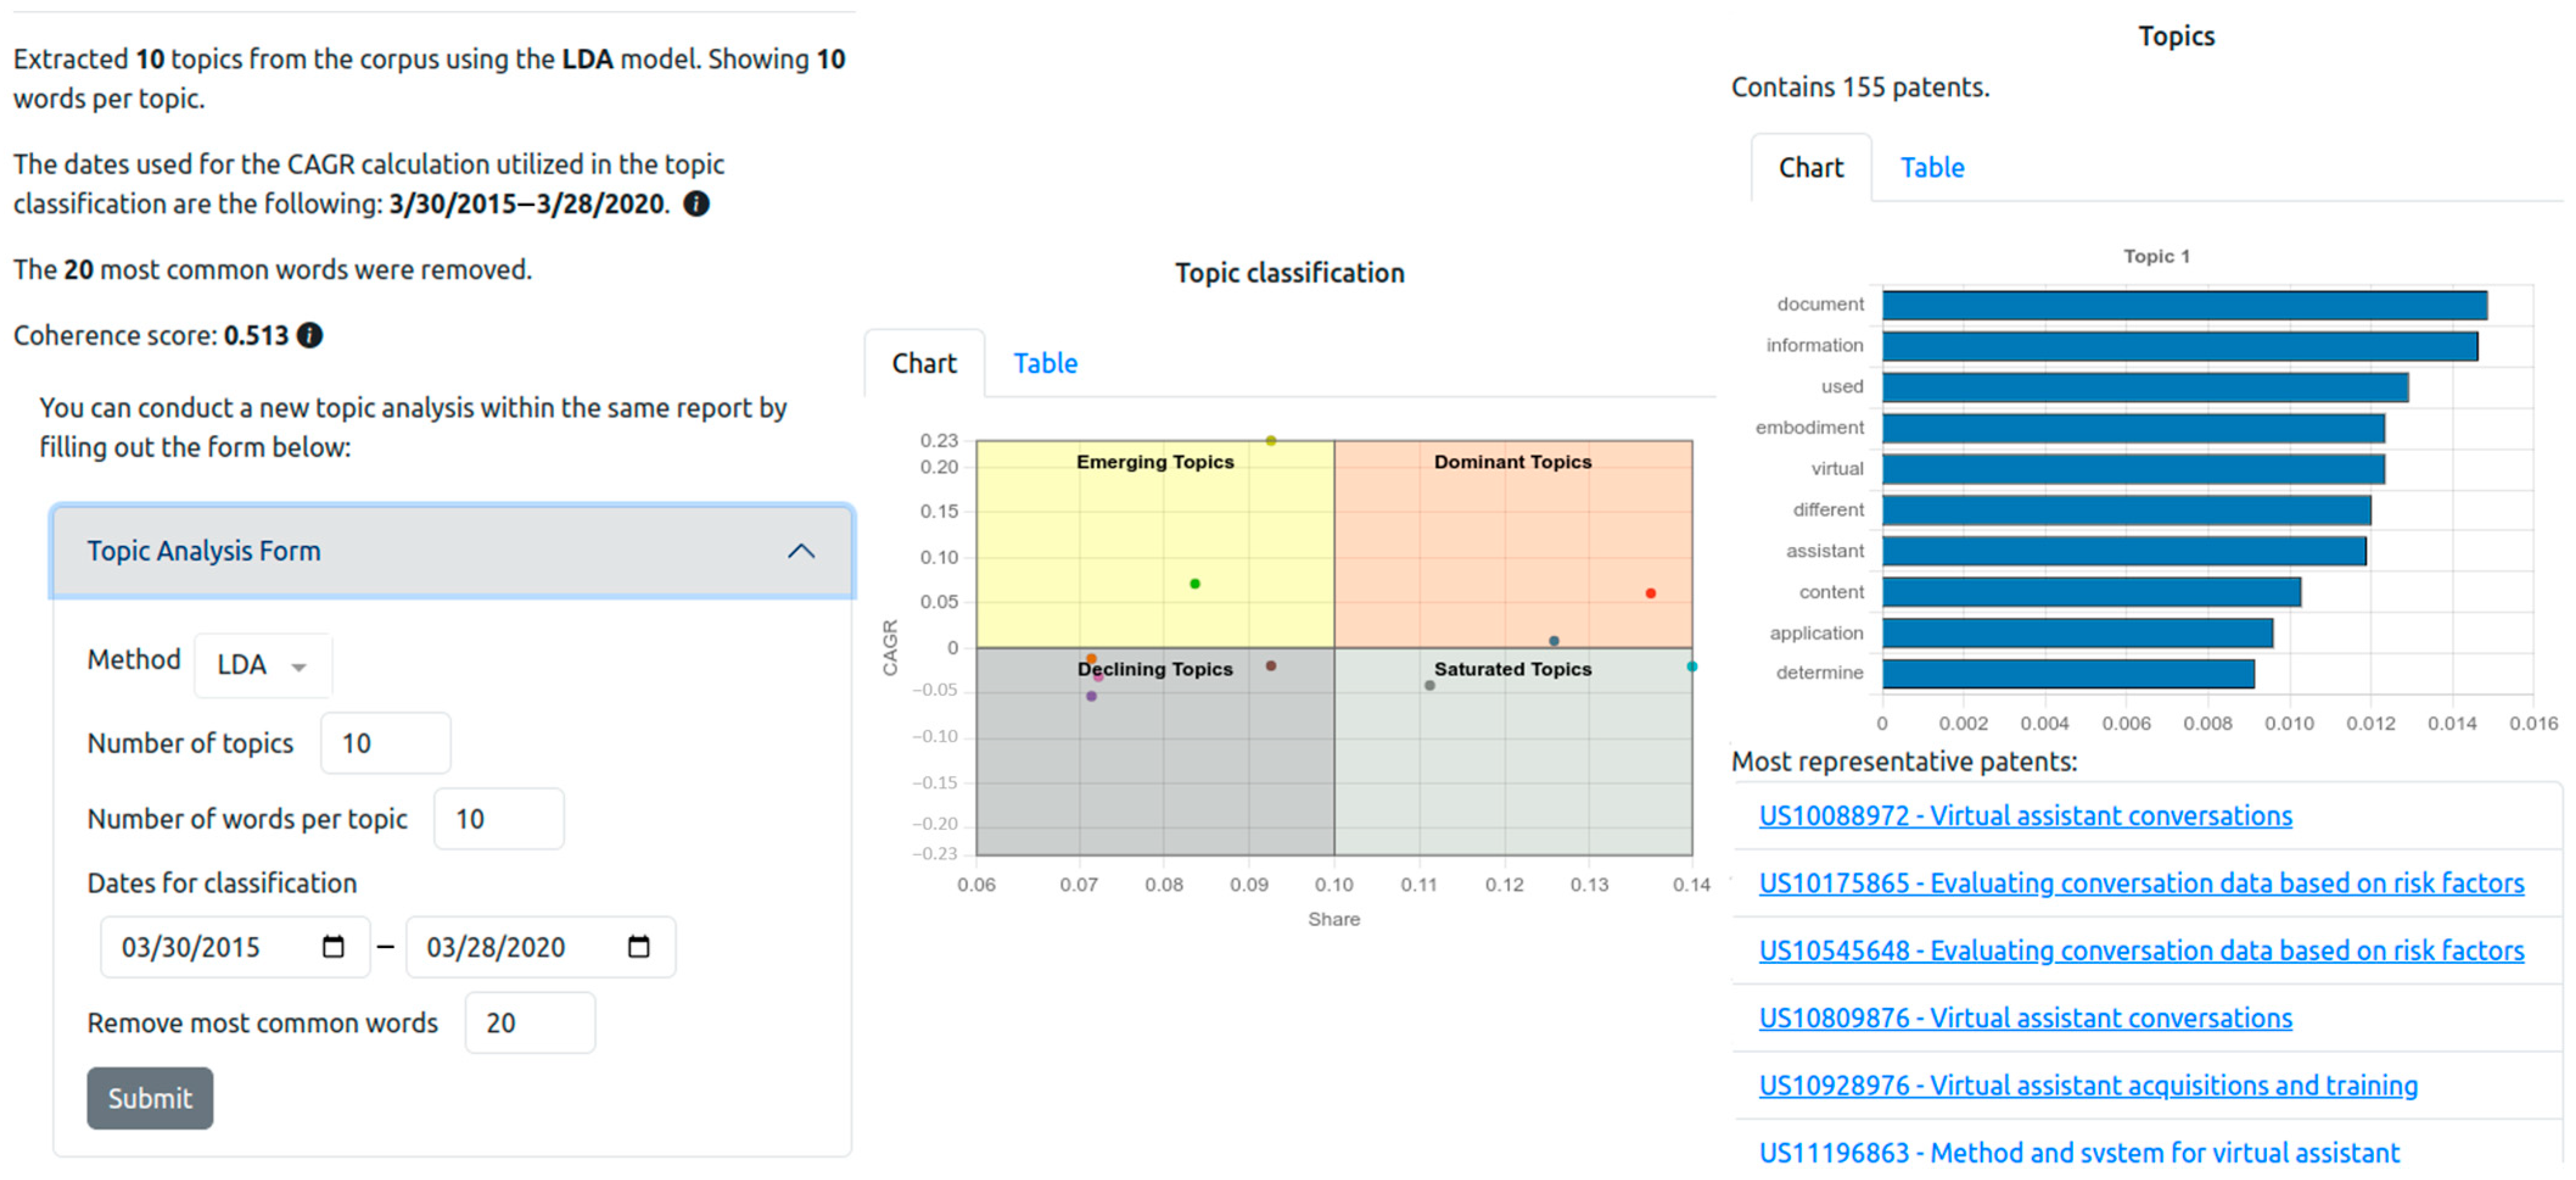The height and width of the screenshot is (1180, 2576).
Task: Open calendar picker for end date
Action: tap(638, 946)
